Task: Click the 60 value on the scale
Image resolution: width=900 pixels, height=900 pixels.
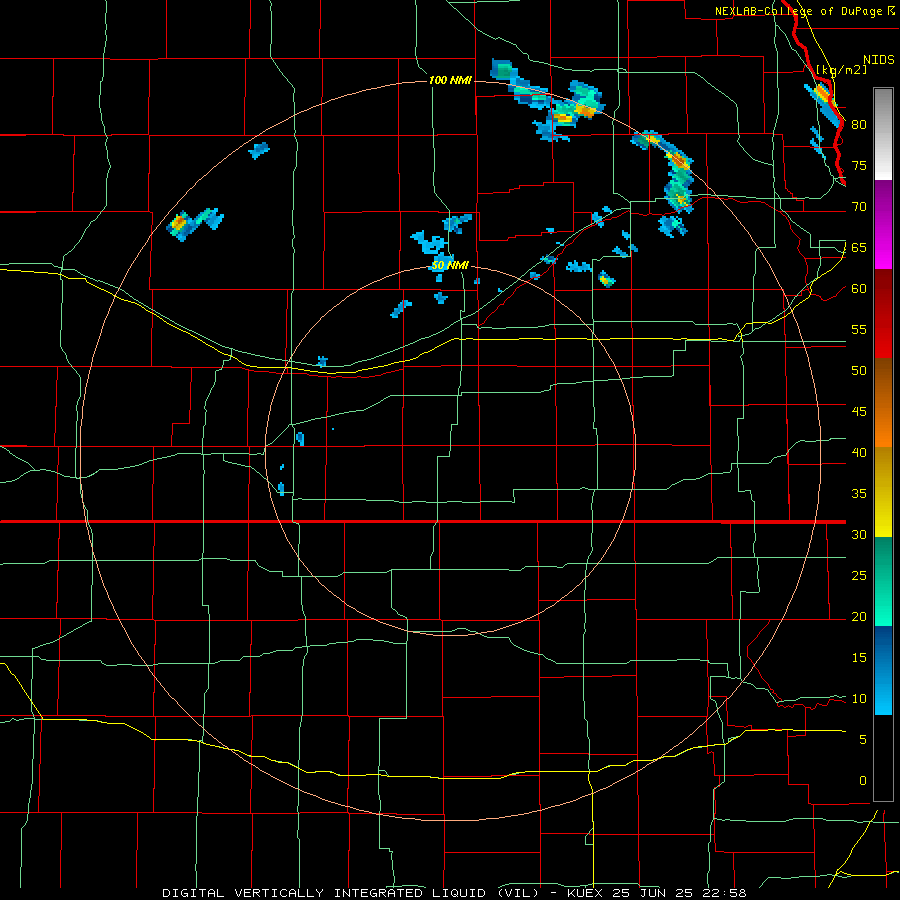Action: tap(859, 289)
